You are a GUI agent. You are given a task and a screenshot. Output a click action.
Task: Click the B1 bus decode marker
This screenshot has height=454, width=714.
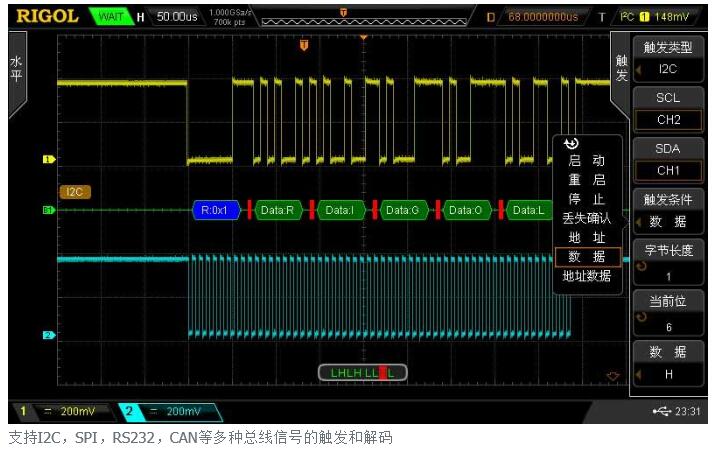point(47,210)
